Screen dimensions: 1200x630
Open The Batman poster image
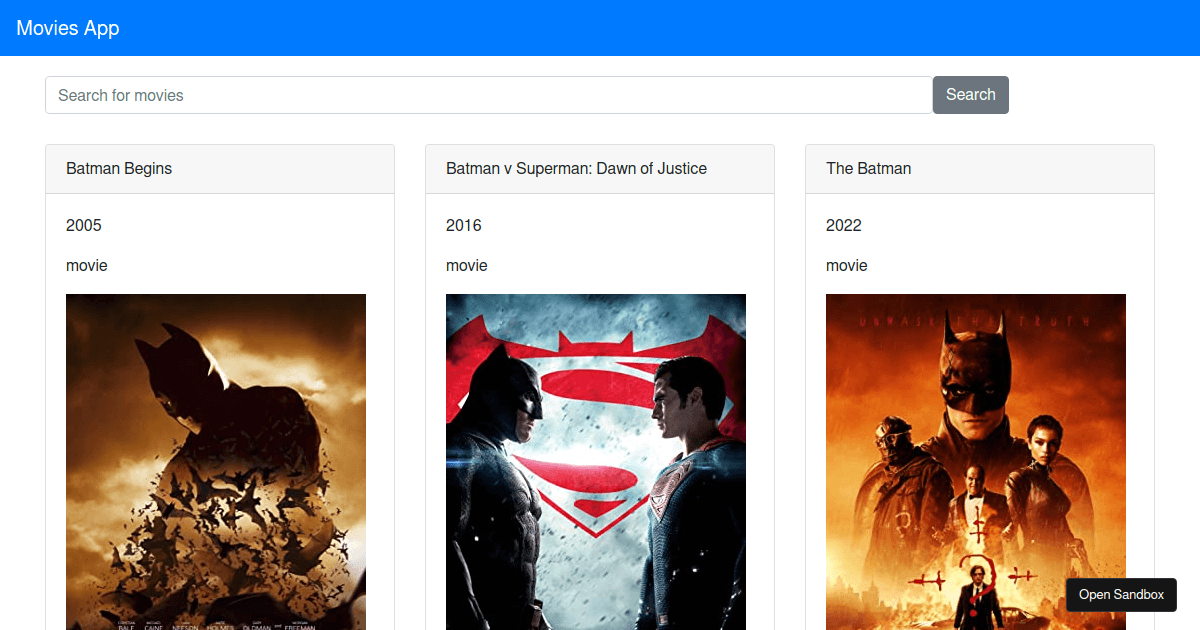[x=976, y=461]
